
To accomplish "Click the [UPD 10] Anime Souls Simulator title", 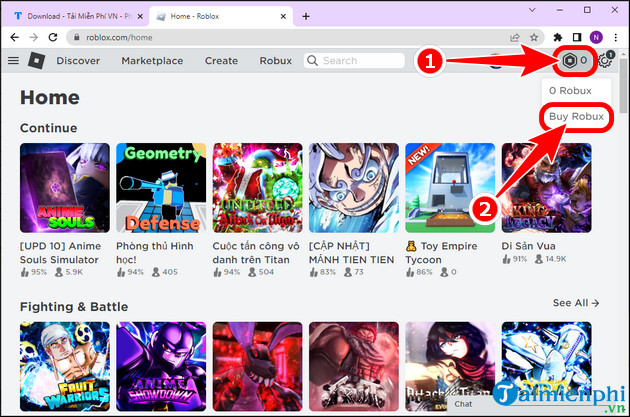I will (60, 253).
